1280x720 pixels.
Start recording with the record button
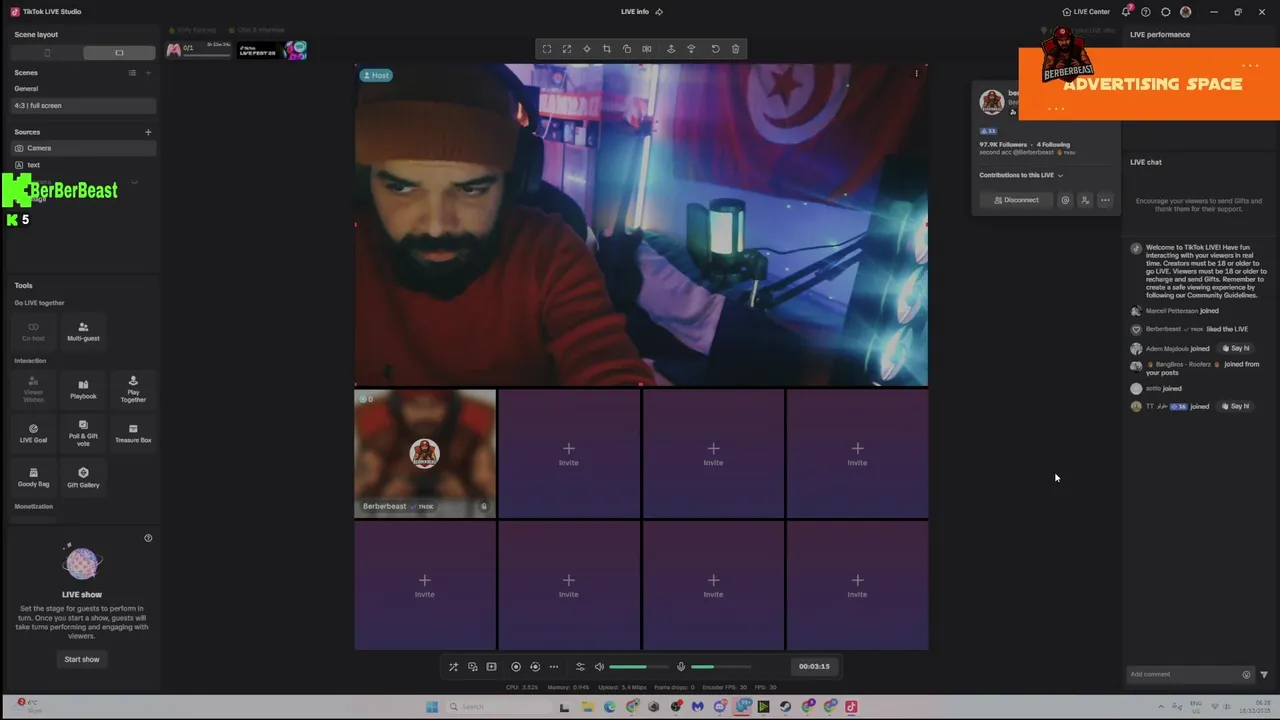click(516, 667)
